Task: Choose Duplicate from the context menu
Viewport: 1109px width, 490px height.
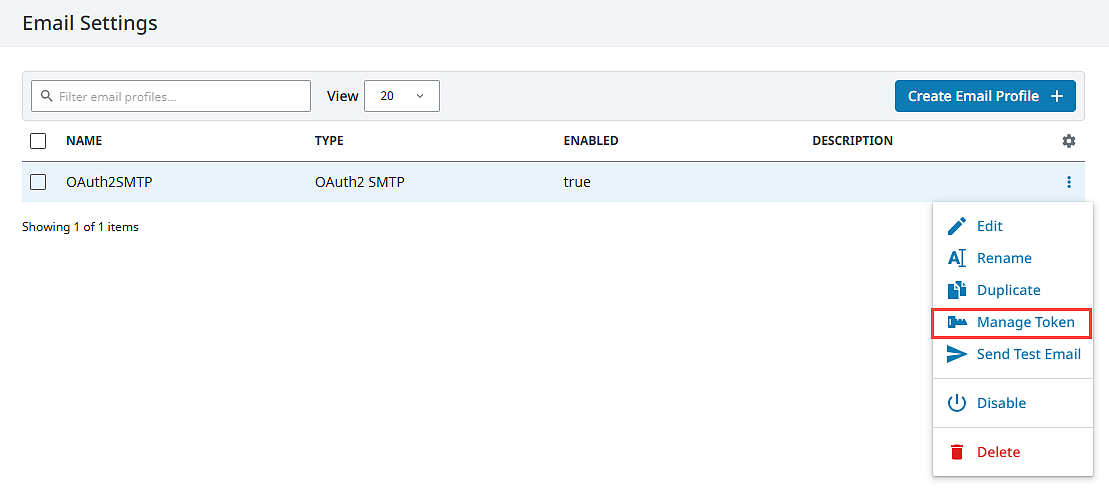Action: pos(1012,290)
